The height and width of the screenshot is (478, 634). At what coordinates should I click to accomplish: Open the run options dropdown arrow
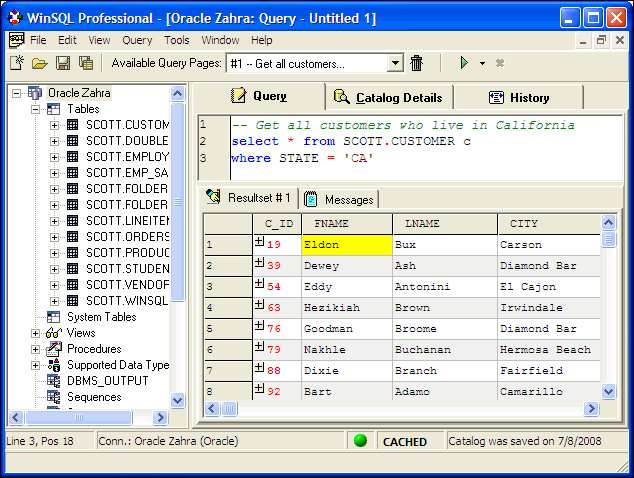point(482,63)
